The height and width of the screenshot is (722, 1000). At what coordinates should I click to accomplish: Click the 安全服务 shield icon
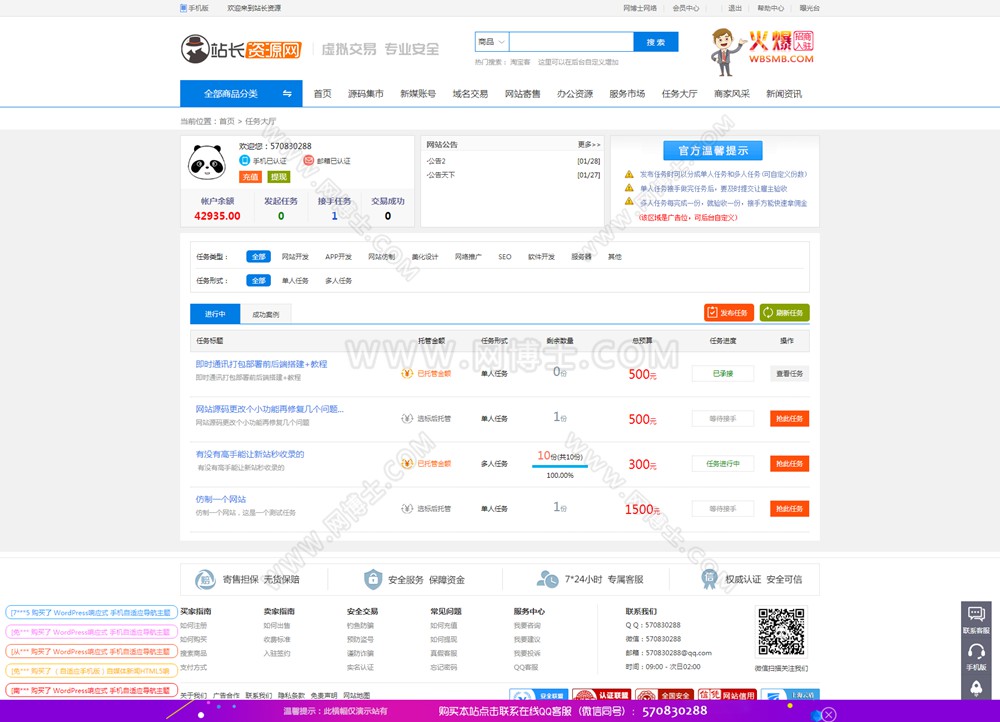[372, 579]
